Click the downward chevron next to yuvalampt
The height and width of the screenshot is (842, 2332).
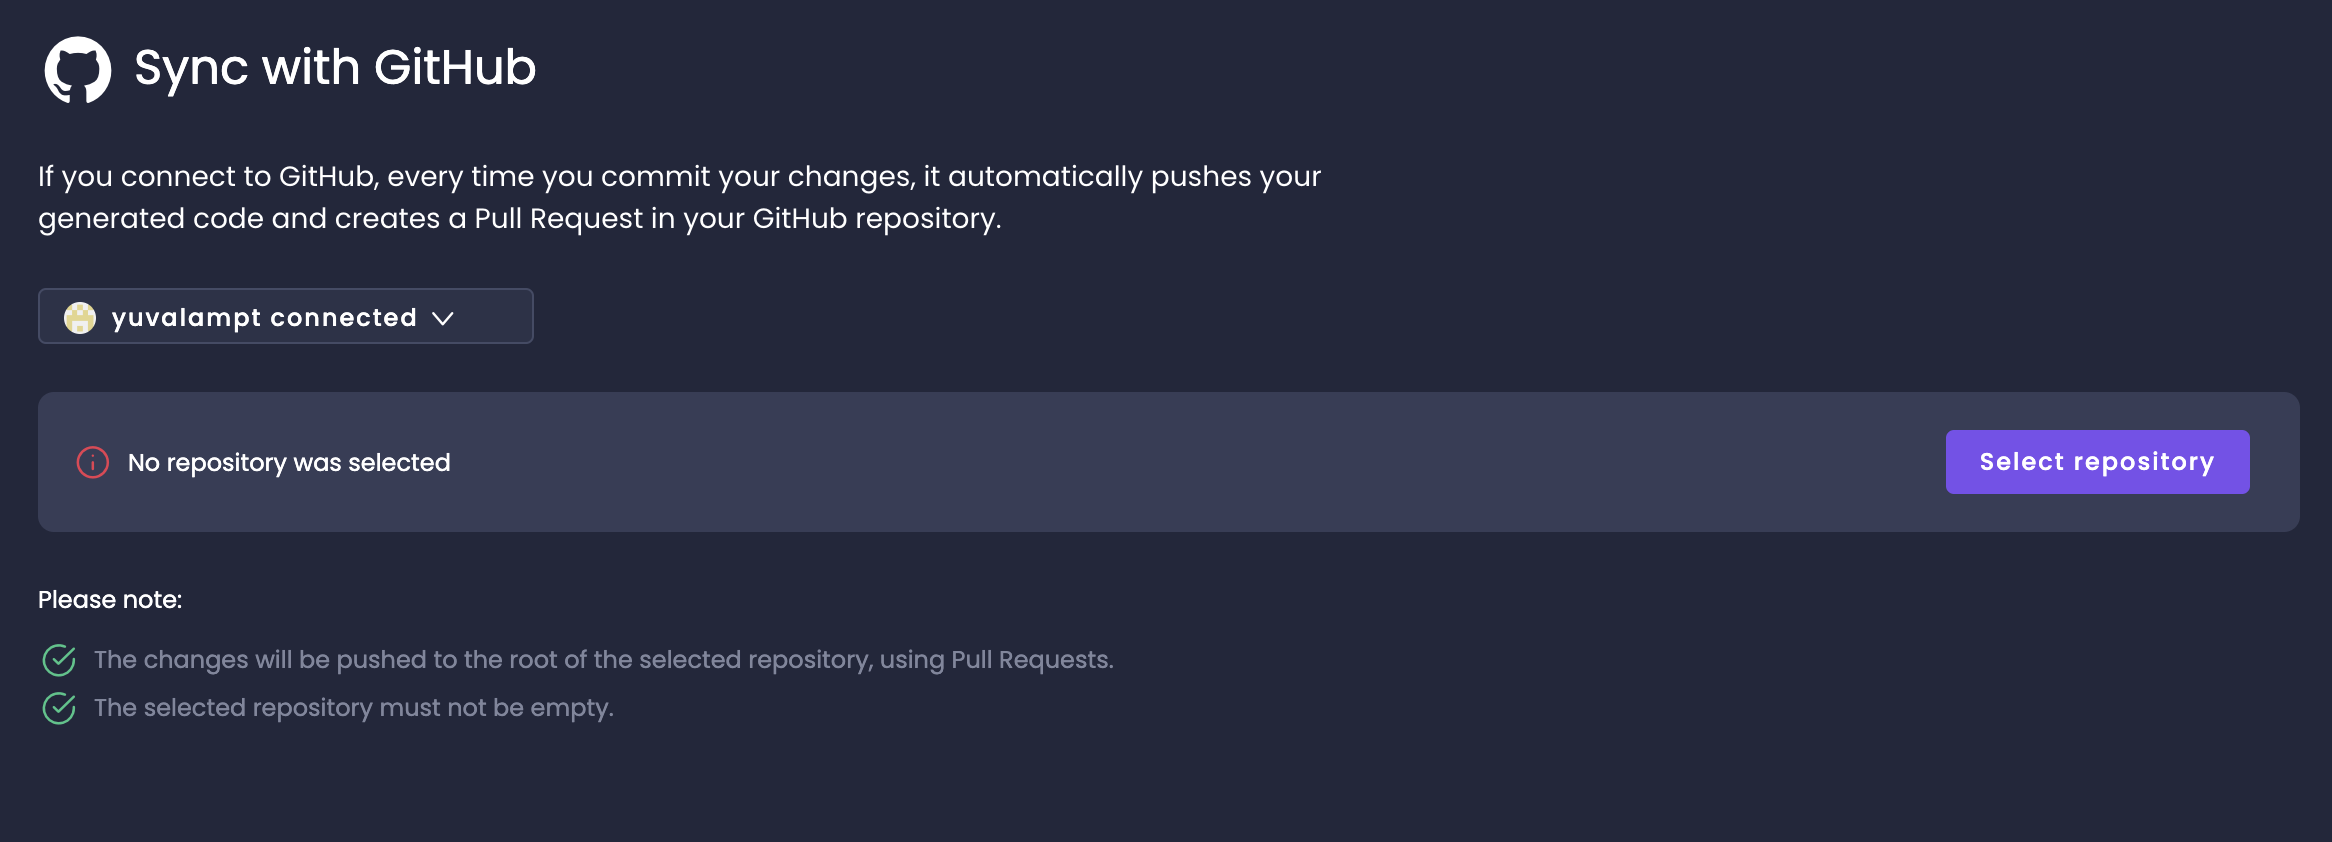click(443, 318)
